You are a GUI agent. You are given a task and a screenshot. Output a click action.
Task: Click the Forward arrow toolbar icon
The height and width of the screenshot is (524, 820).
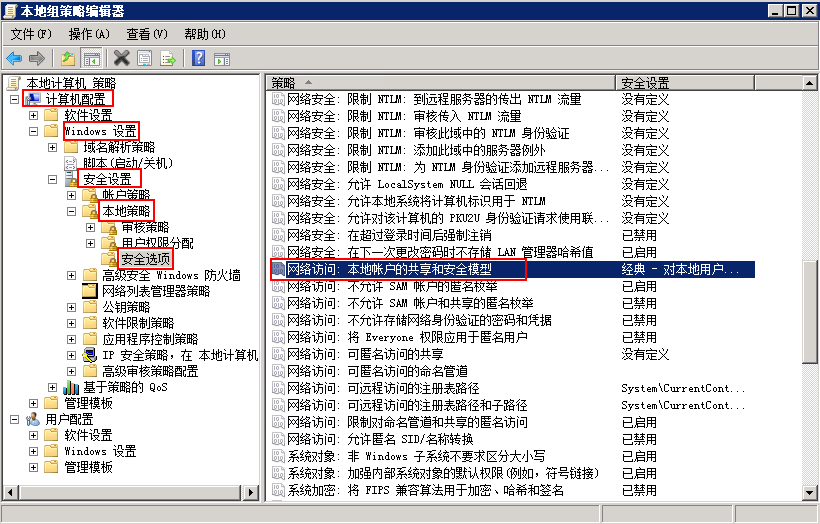click(37, 58)
